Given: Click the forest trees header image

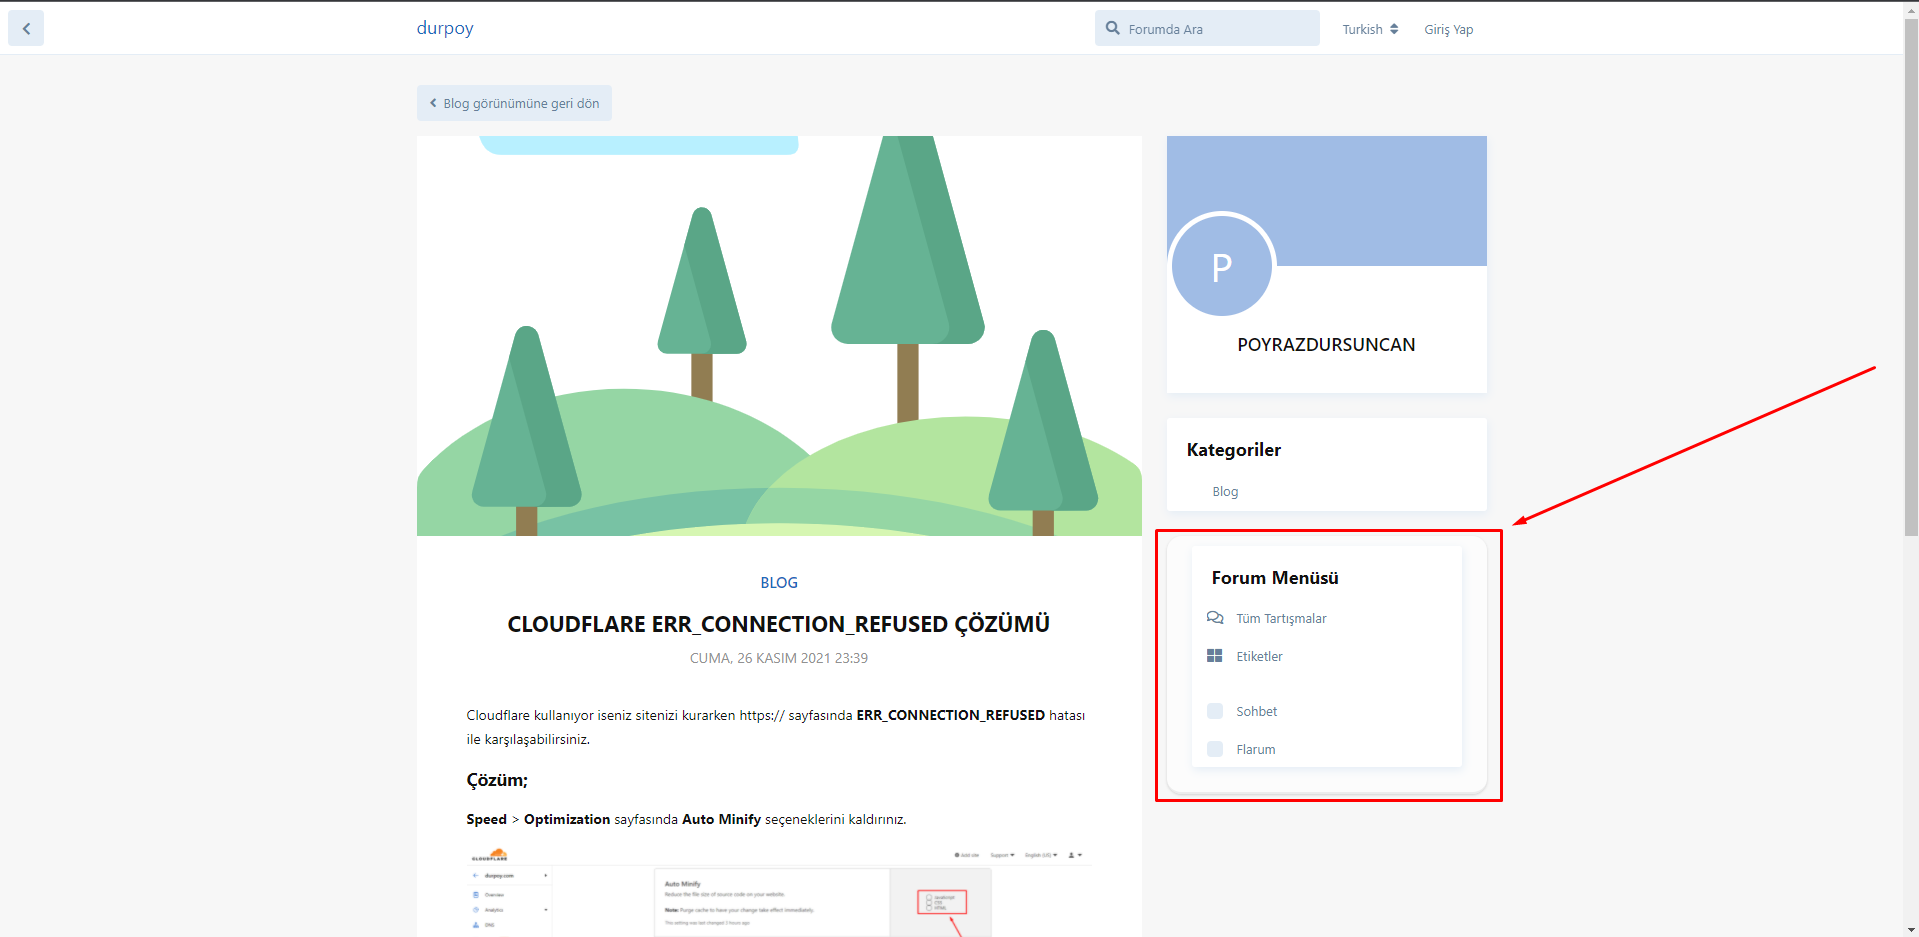Looking at the screenshot, I should point(779,336).
